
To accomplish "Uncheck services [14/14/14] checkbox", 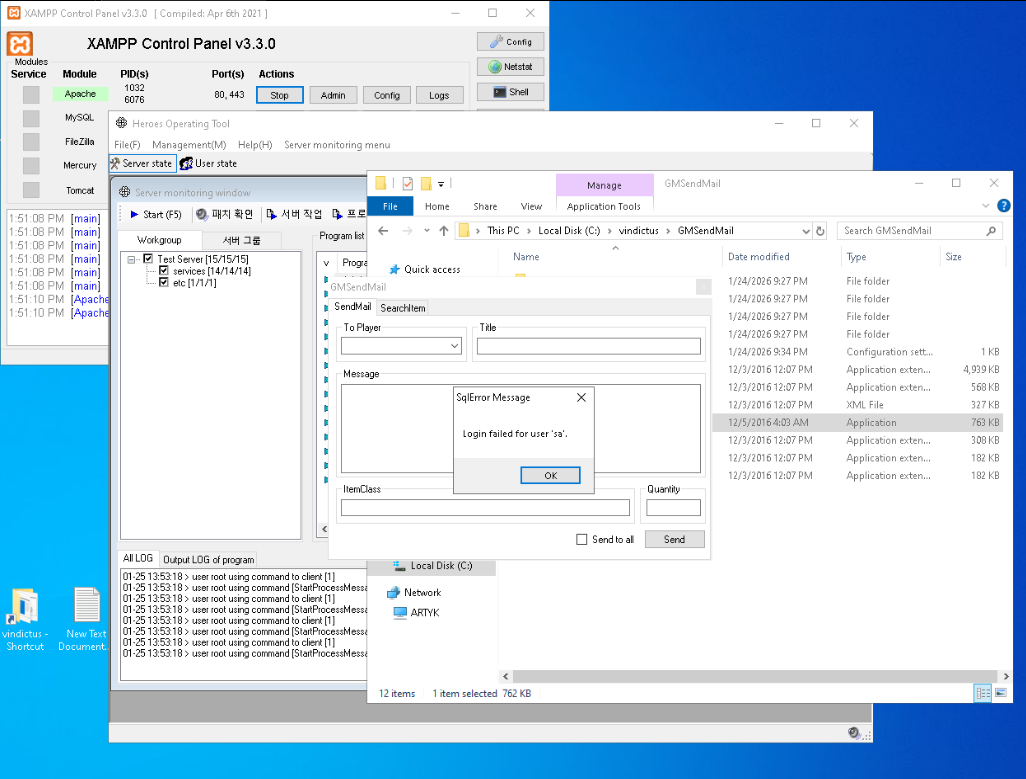I will pyautogui.click(x=164, y=271).
